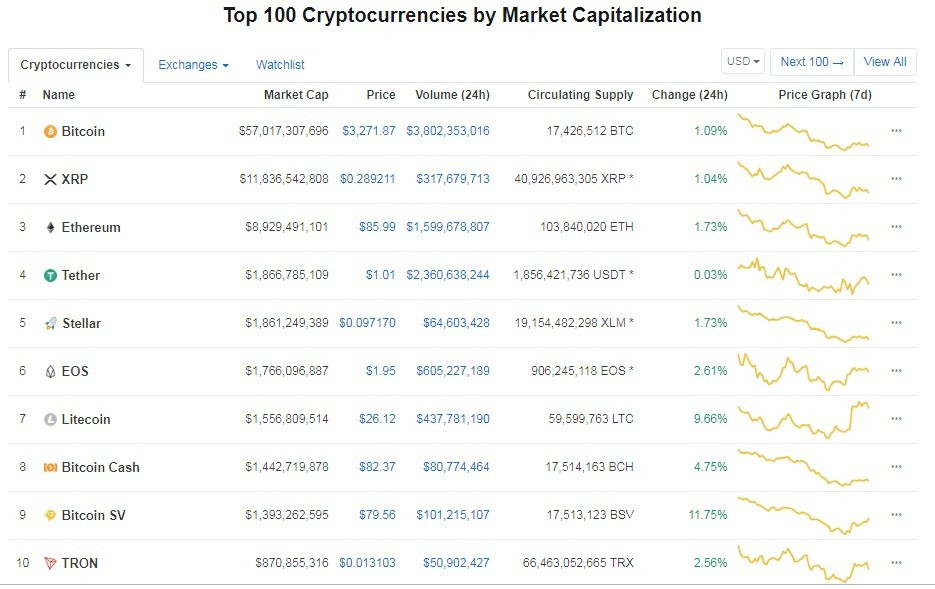Click the TRON red logo icon
This screenshot has height=589, width=935.
click(50, 563)
